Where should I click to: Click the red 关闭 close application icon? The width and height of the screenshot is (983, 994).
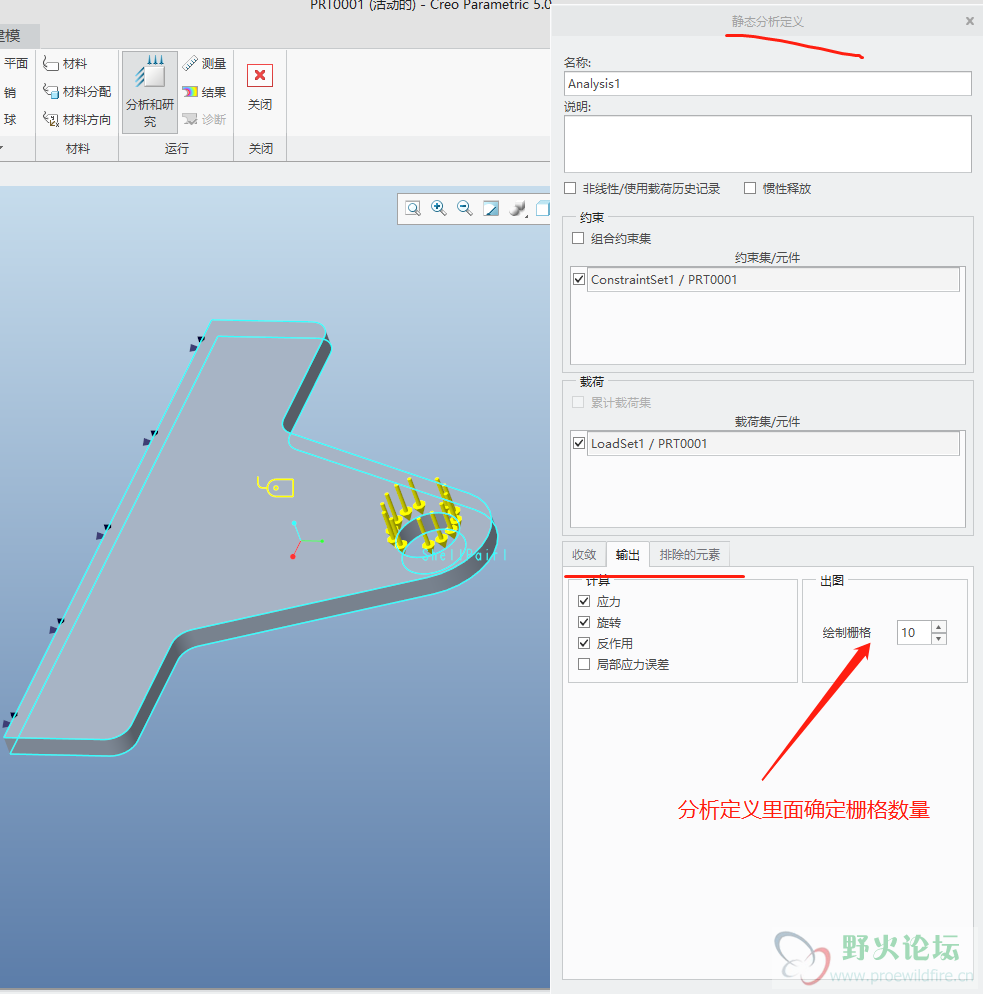(260, 75)
